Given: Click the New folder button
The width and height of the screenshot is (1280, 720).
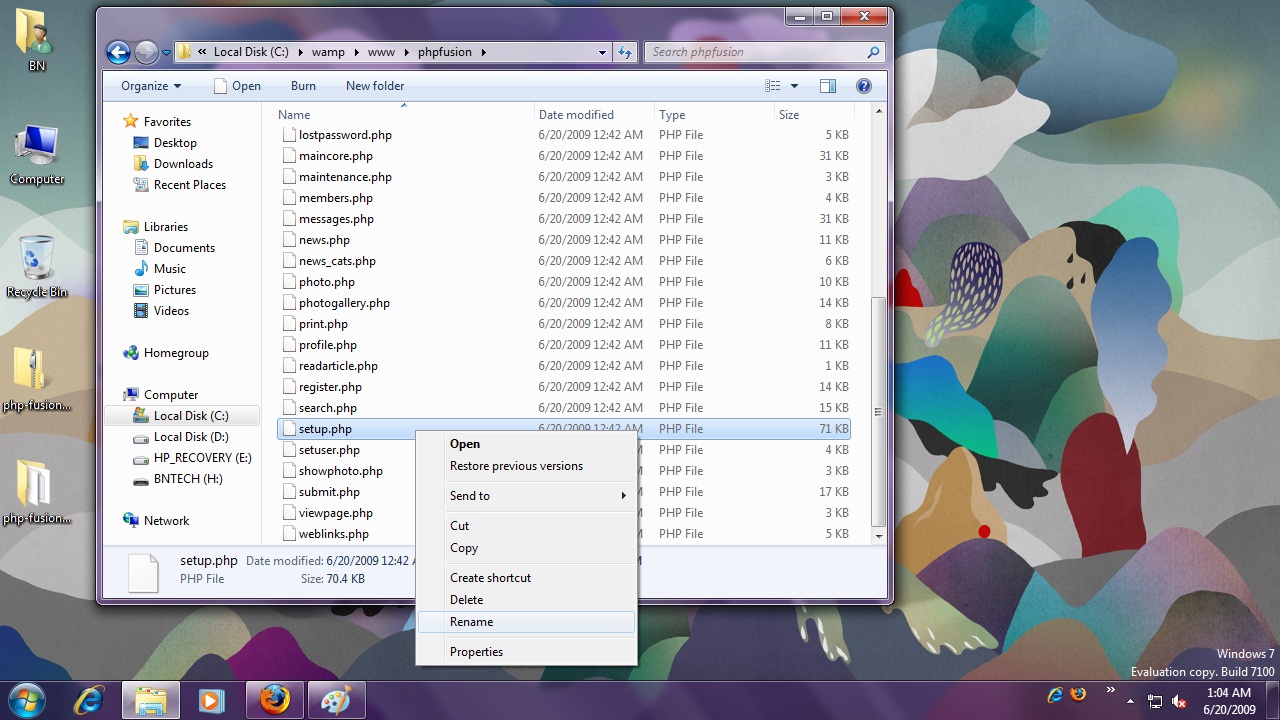Looking at the screenshot, I should [375, 86].
